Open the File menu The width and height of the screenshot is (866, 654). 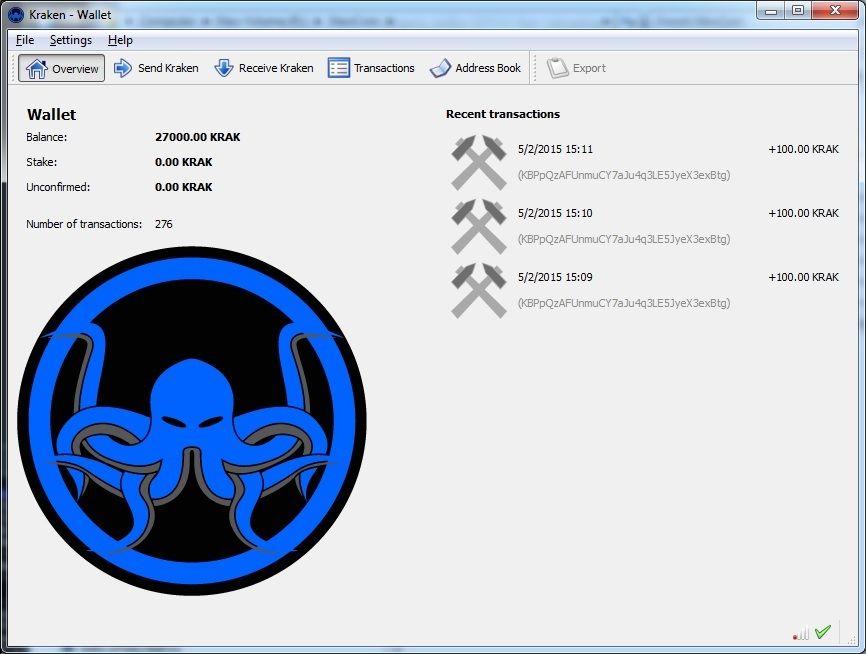click(25, 40)
